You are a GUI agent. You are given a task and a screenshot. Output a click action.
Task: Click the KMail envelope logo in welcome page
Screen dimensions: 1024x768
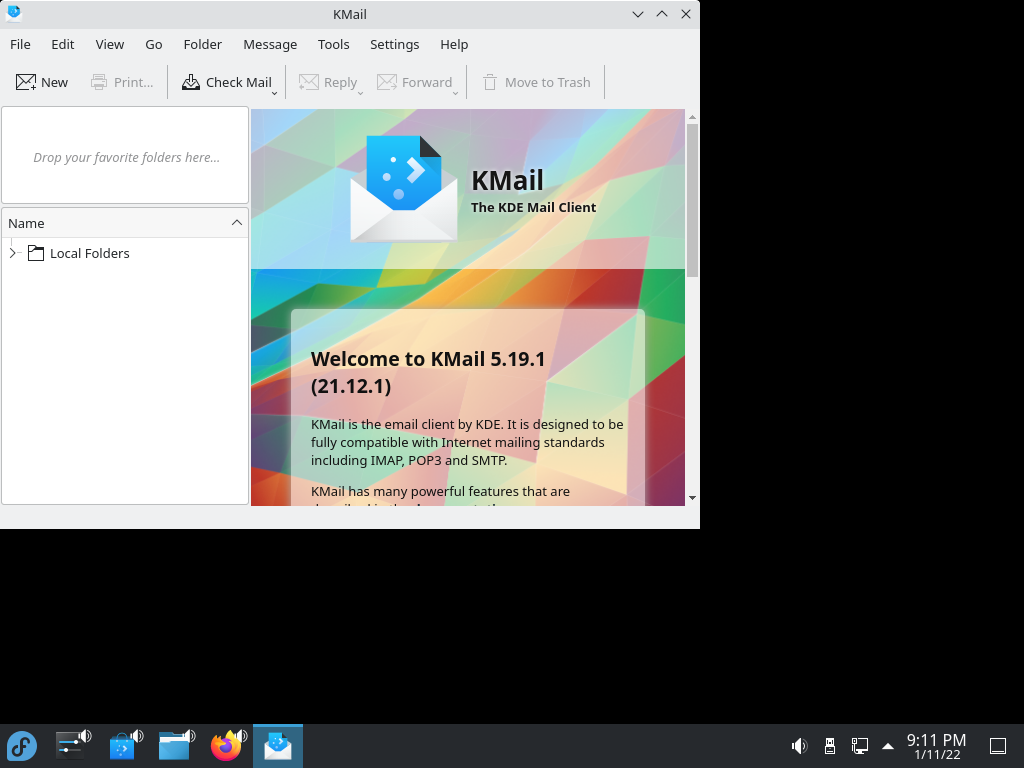pos(404,189)
